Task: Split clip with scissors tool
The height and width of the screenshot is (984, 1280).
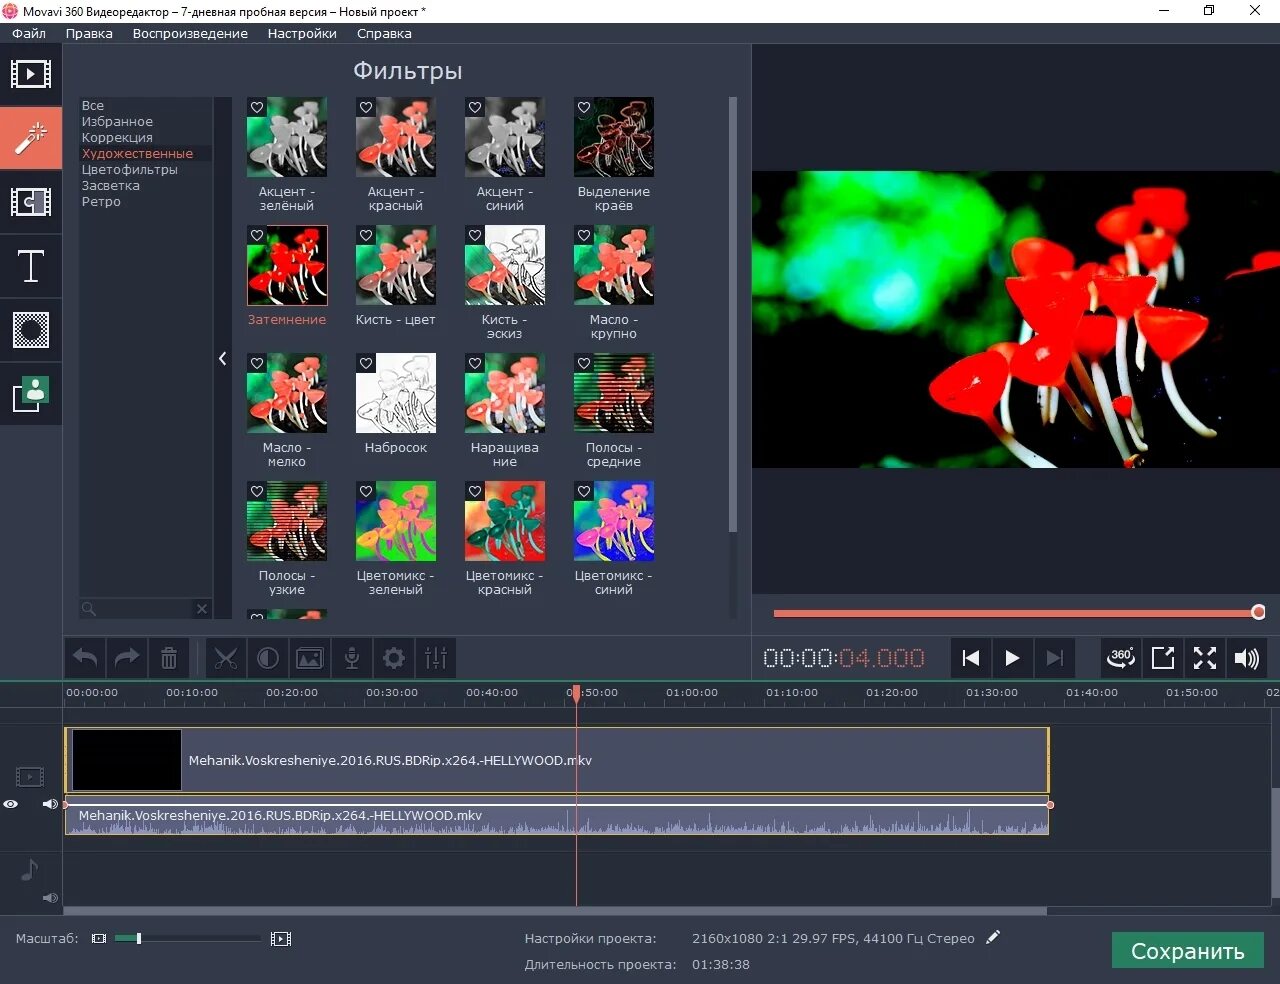Action: (226, 658)
